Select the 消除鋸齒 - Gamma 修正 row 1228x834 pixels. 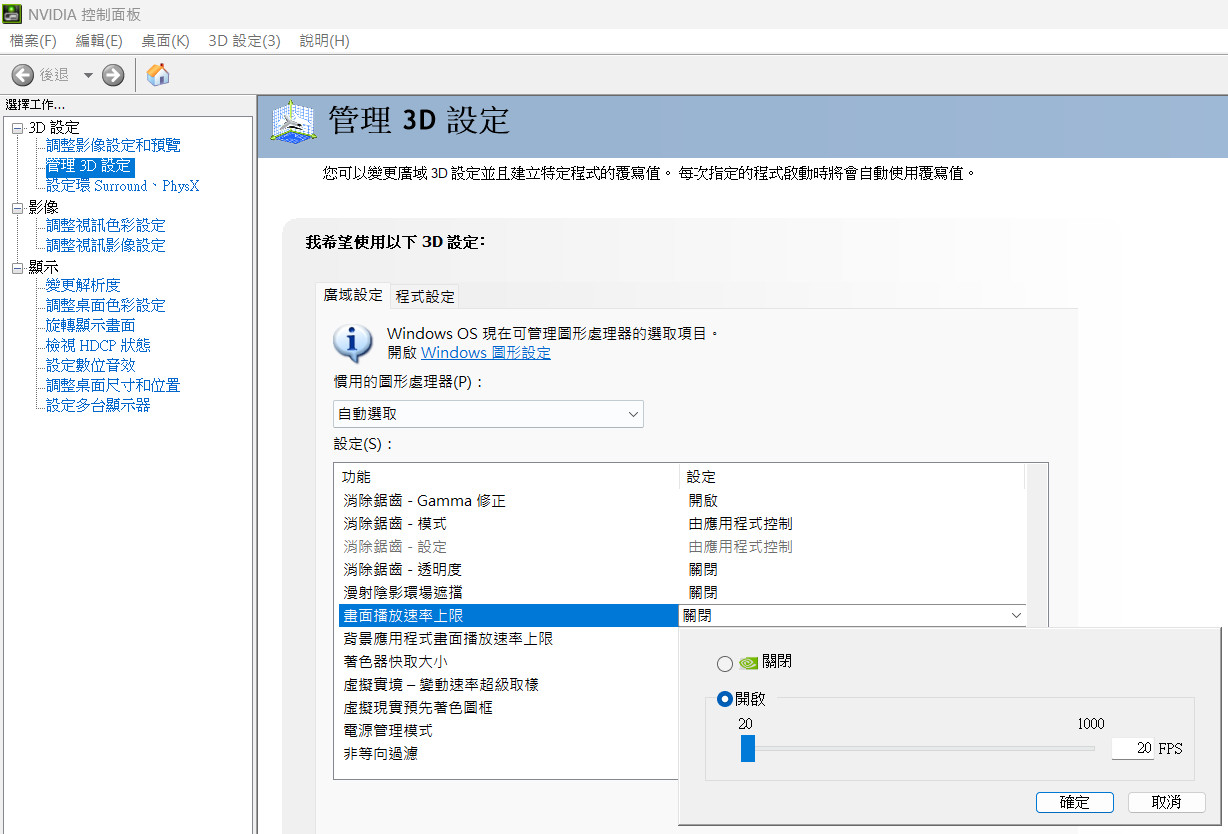[680, 501]
